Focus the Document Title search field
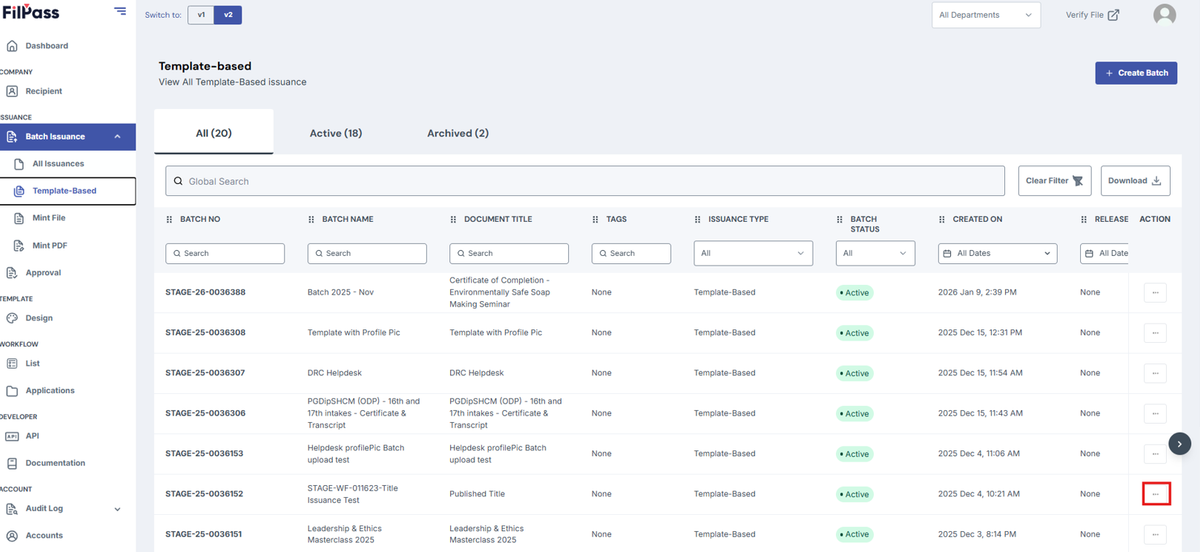This screenshot has height=552, width=1200. tap(509, 254)
